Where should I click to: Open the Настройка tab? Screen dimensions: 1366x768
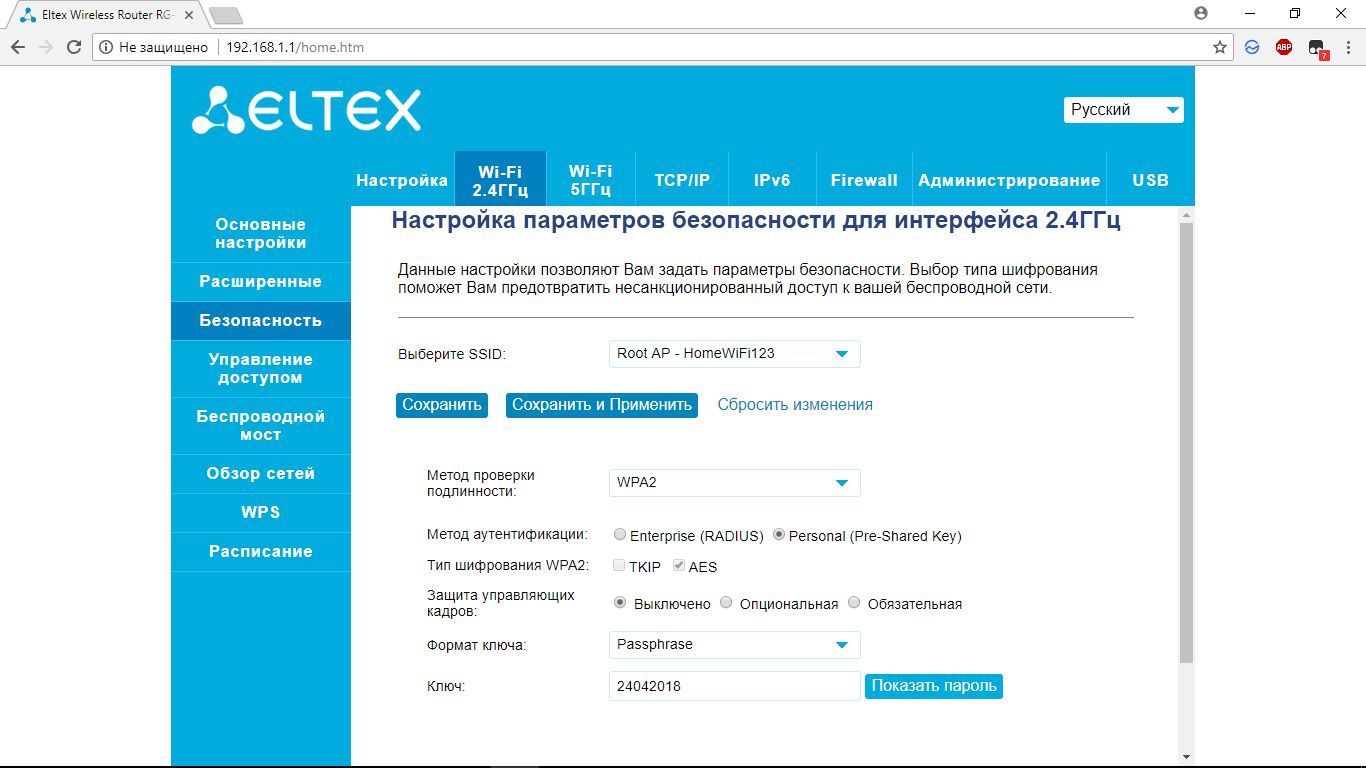coord(402,181)
